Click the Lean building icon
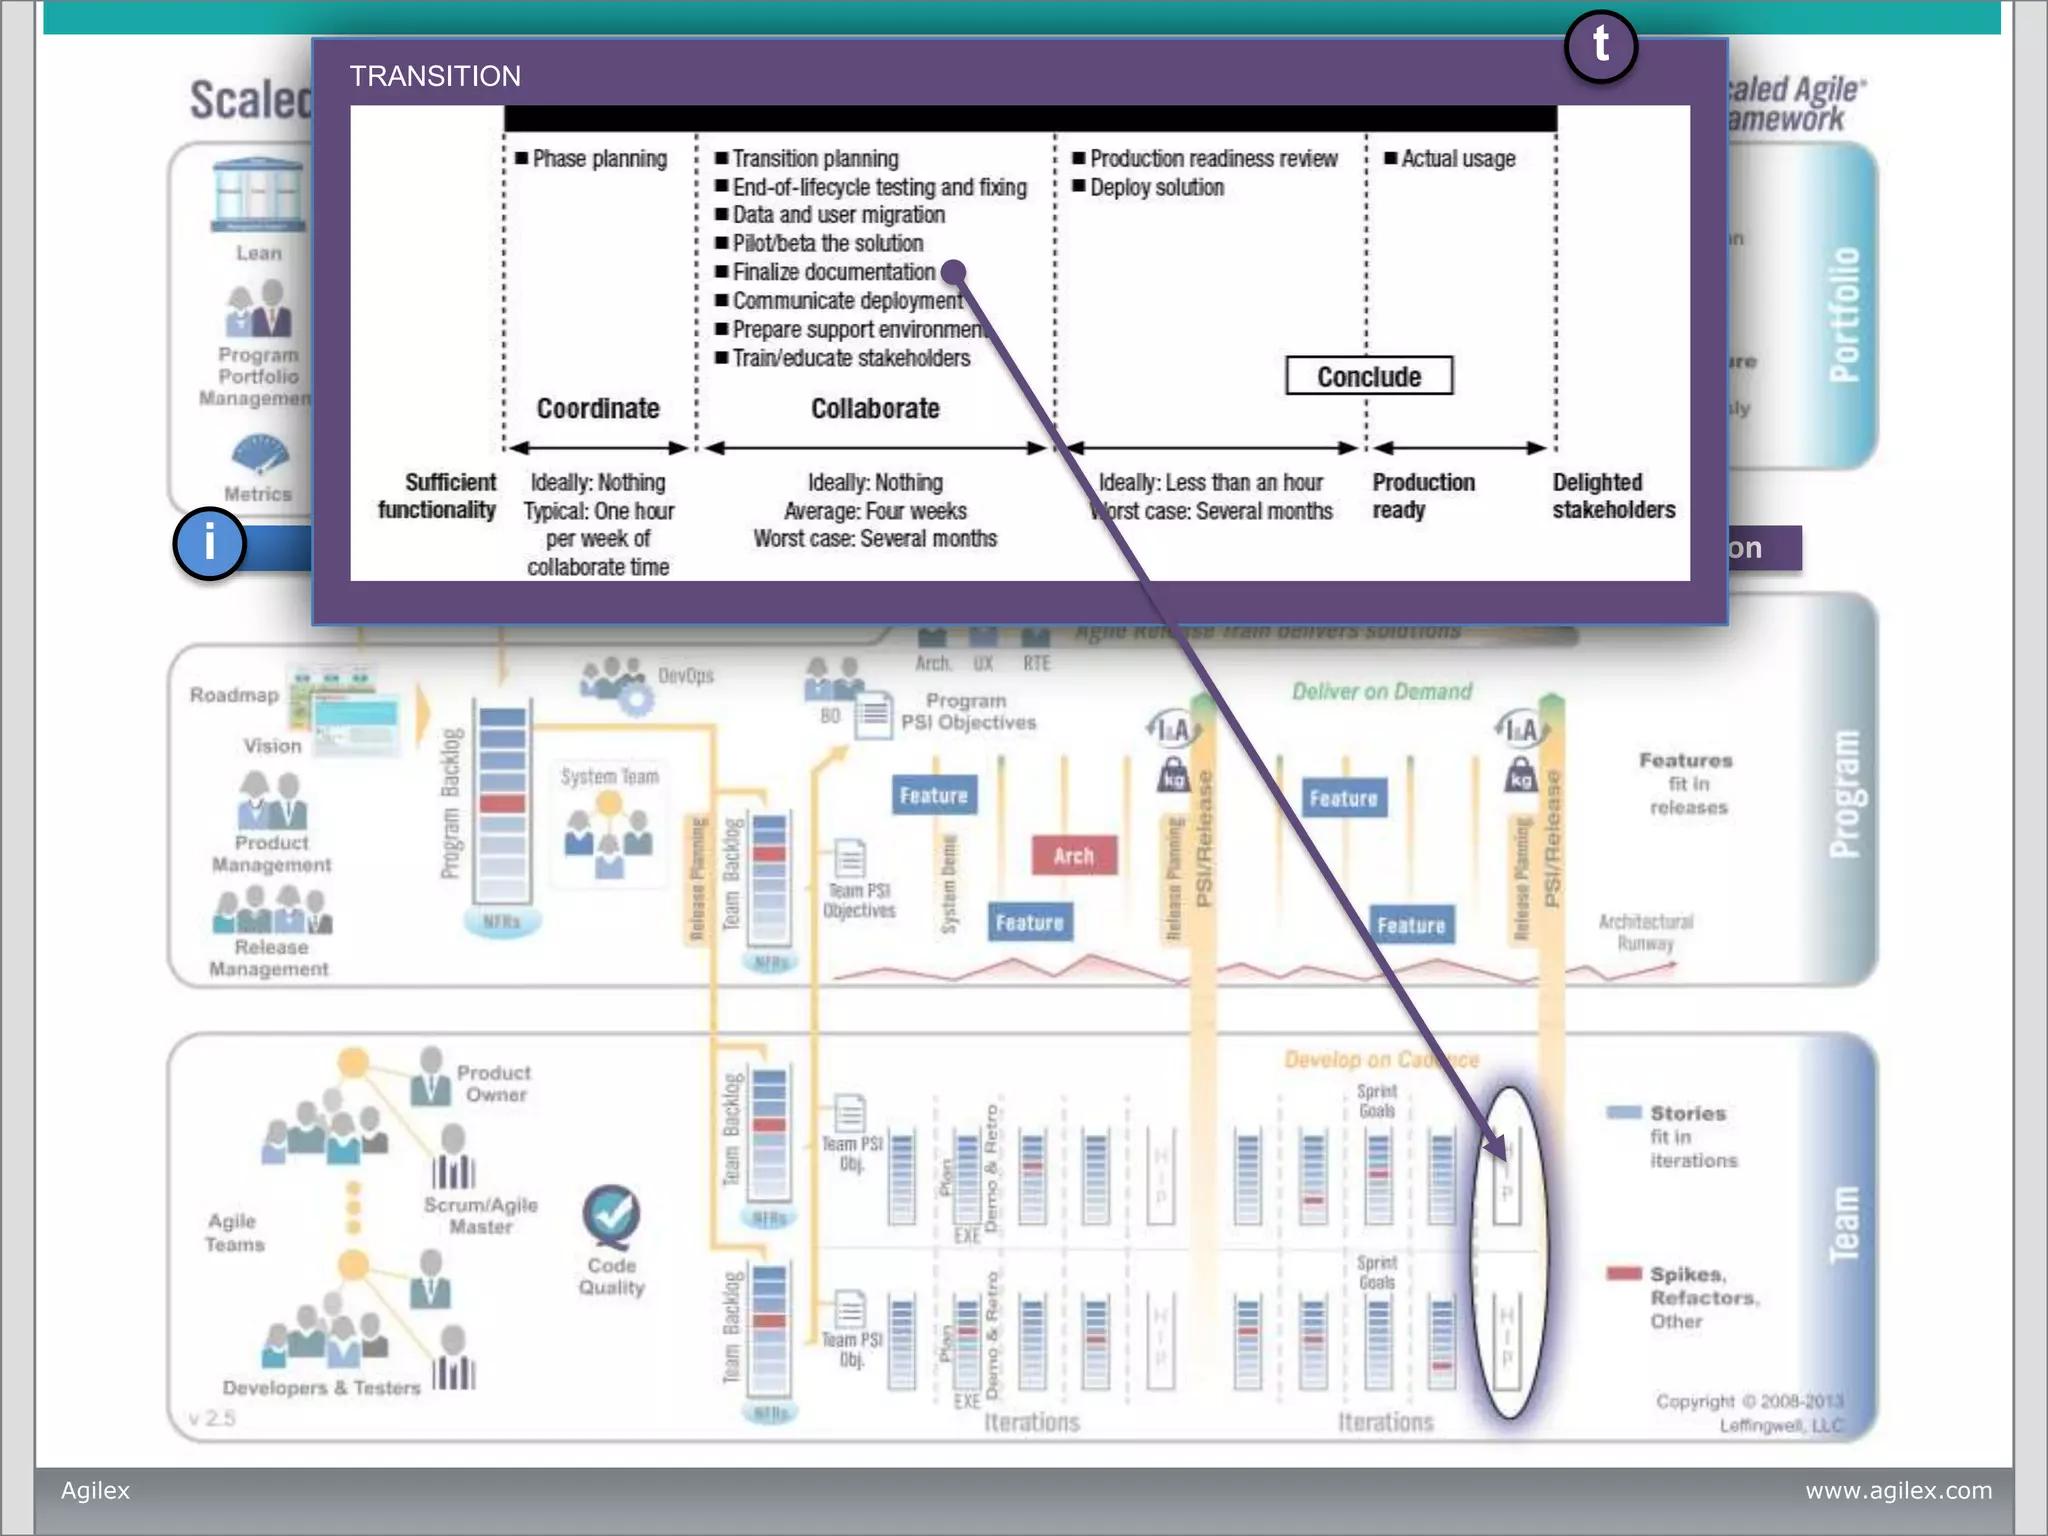Viewport: 2048px width, 1536px height. coord(258,196)
